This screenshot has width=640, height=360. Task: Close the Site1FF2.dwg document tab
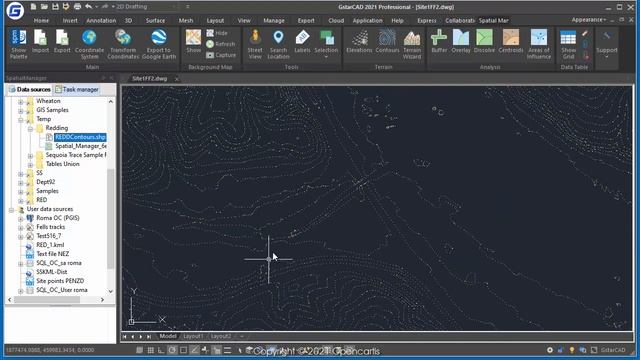177,79
